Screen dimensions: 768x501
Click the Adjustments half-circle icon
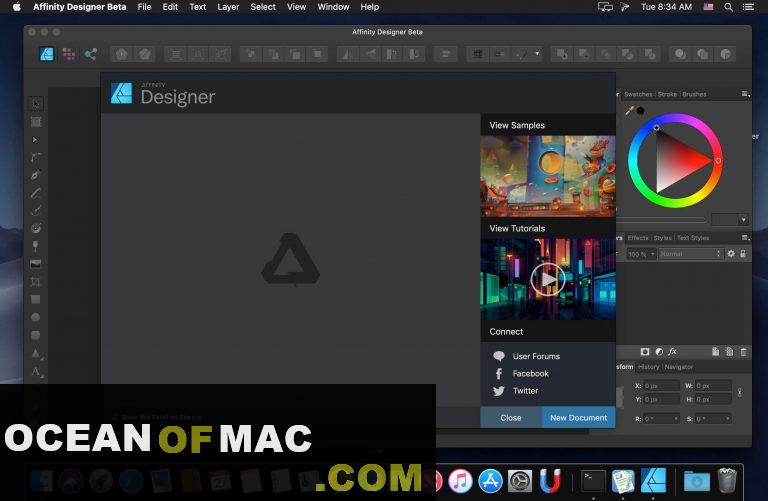659,352
